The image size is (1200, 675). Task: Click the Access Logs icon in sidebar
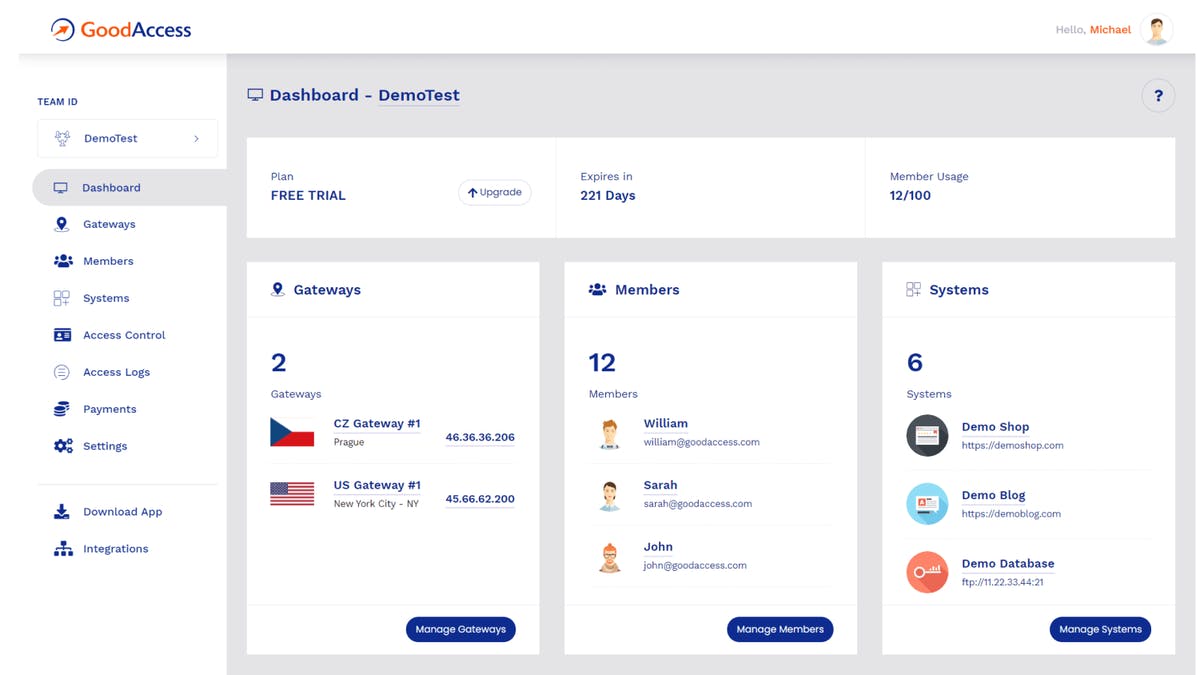[62, 372]
